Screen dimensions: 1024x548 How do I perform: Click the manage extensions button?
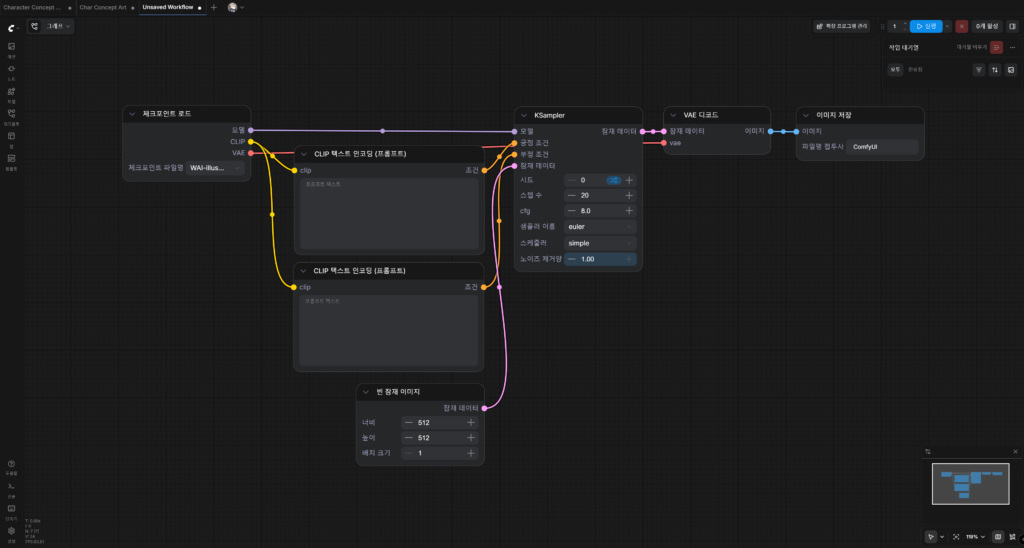pos(841,26)
